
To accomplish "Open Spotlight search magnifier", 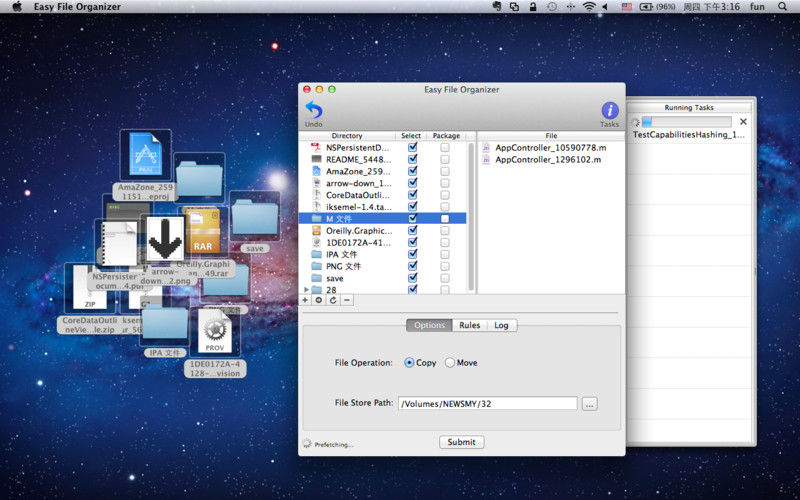I will [782, 7].
